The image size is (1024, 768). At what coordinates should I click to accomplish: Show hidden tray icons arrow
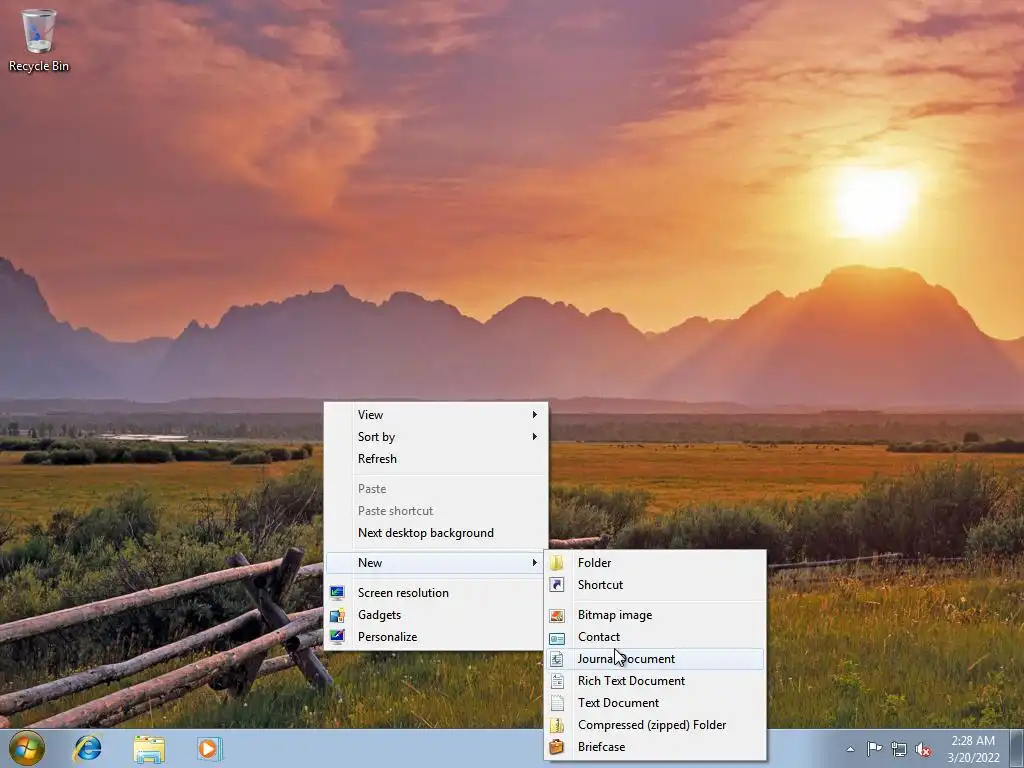(x=850, y=749)
